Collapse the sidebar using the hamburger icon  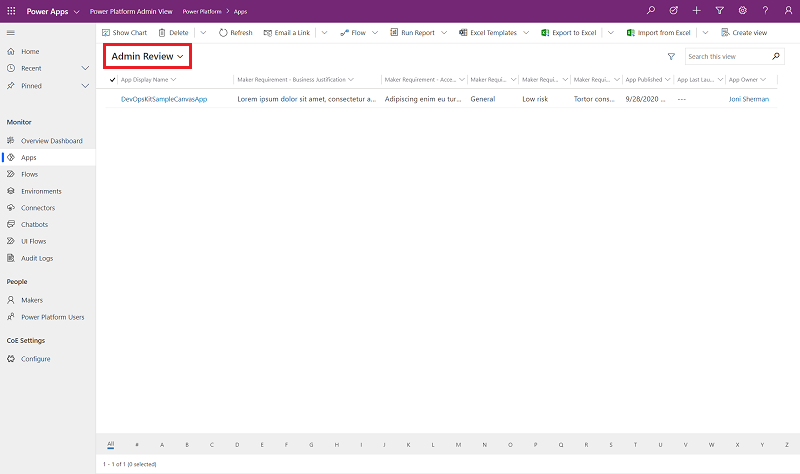point(11,33)
